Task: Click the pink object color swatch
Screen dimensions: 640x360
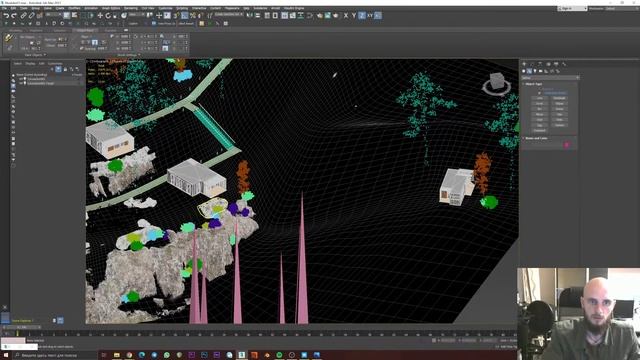Action: (566, 145)
